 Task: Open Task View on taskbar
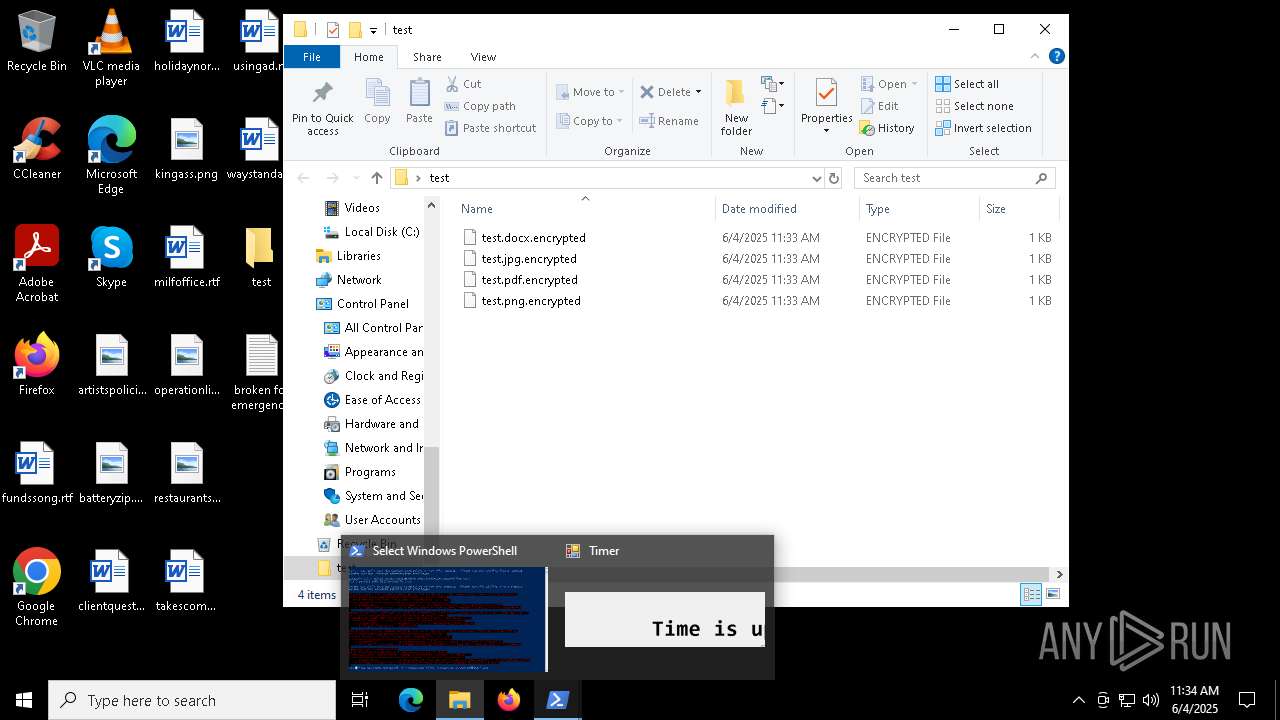[x=360, y=701]
